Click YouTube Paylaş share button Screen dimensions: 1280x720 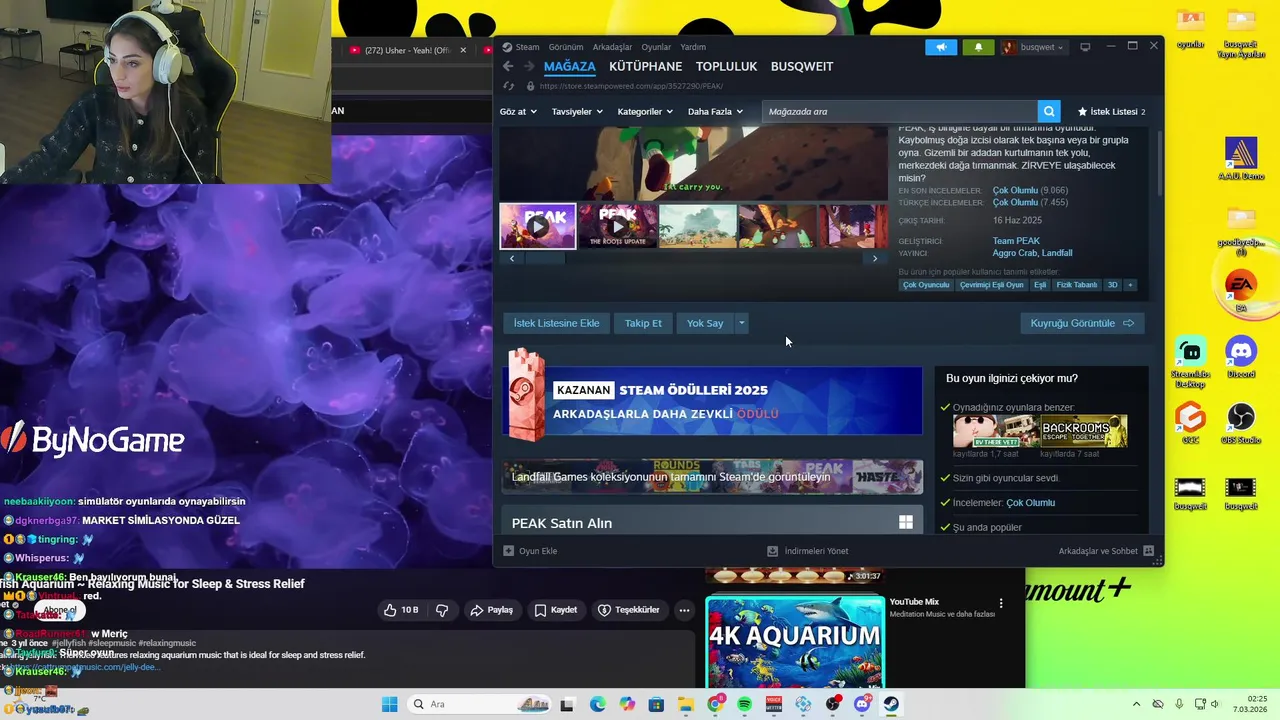[492, 610]
